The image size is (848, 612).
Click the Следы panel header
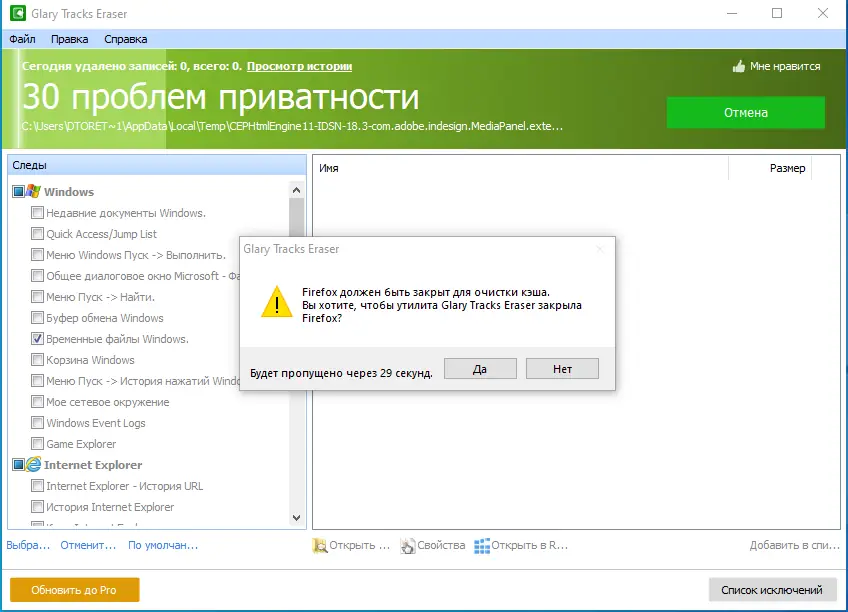coord(157,165)
